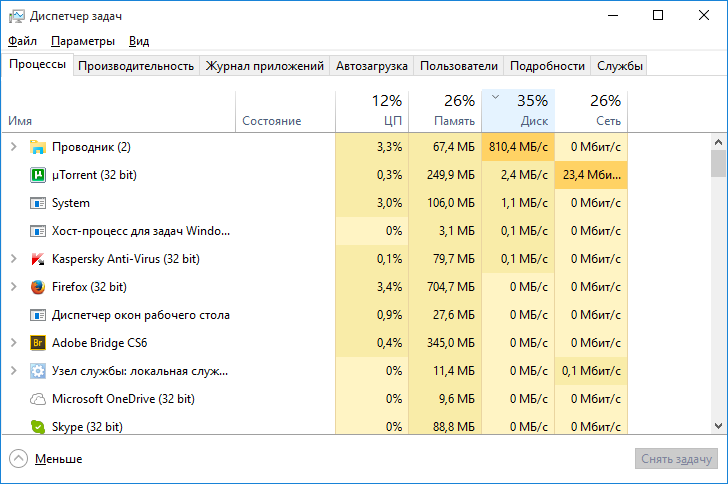The height and width of the screenshot is (484, 728).
Task: Expand the Узел службы: локальная служба group
Action: [x=13, y=371]
